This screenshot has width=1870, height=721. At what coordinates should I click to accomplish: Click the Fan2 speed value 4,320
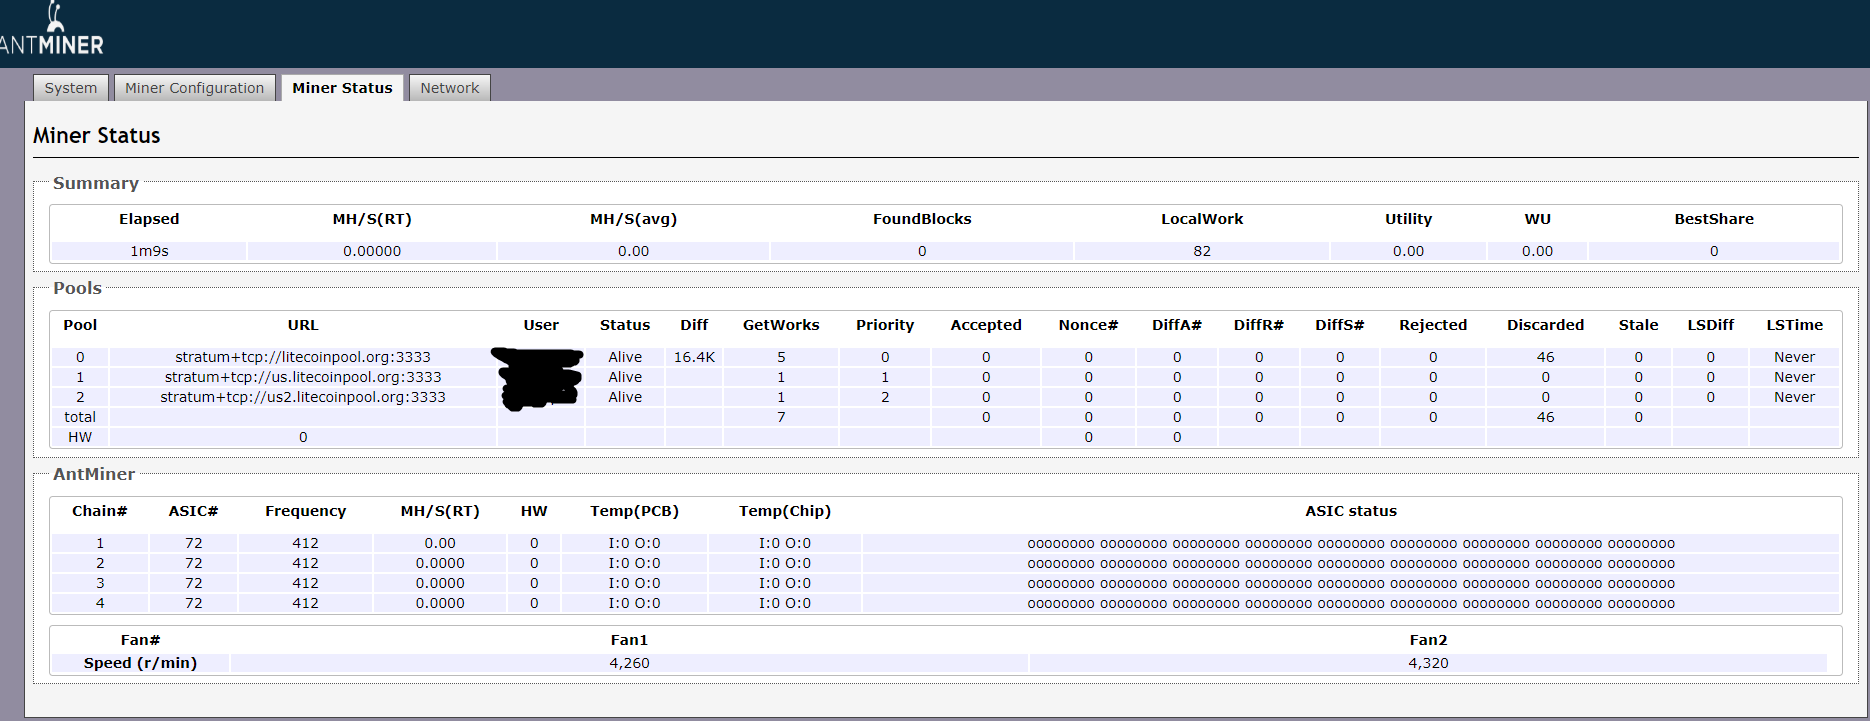1428,663
